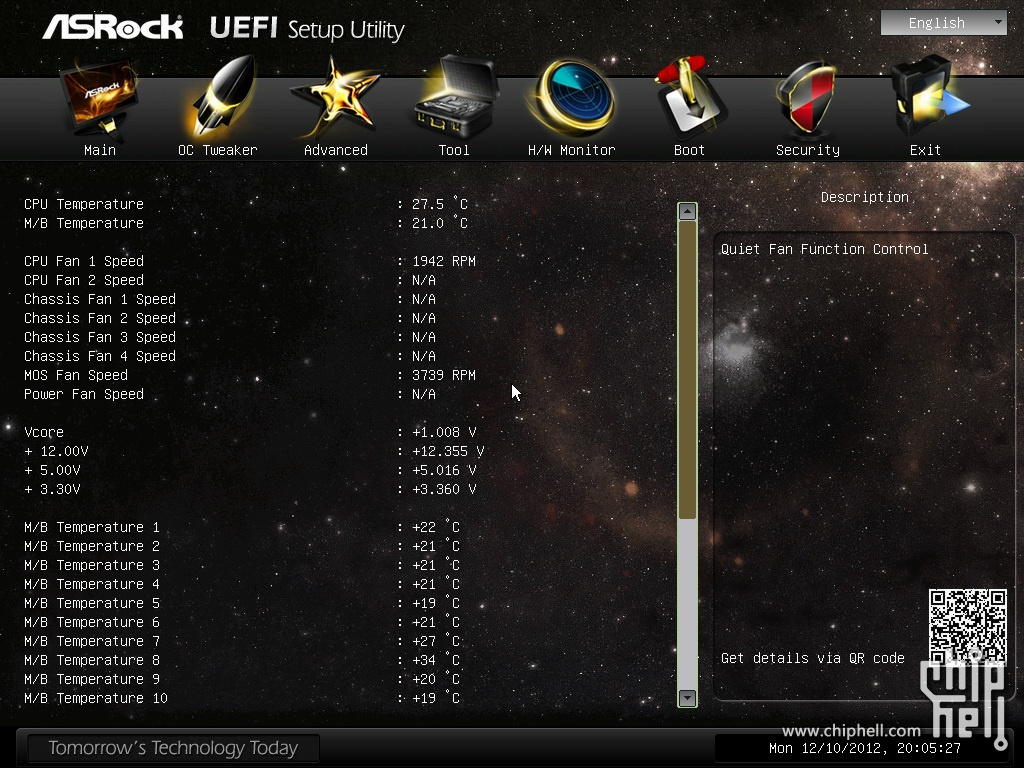Click the Description panel heading
Viewport: 1024px width, 768px height.
tap(865, 197)
